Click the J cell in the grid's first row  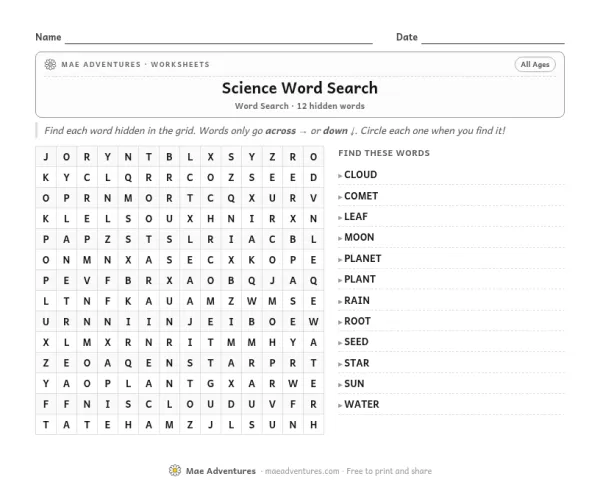[x=46, y=157]
